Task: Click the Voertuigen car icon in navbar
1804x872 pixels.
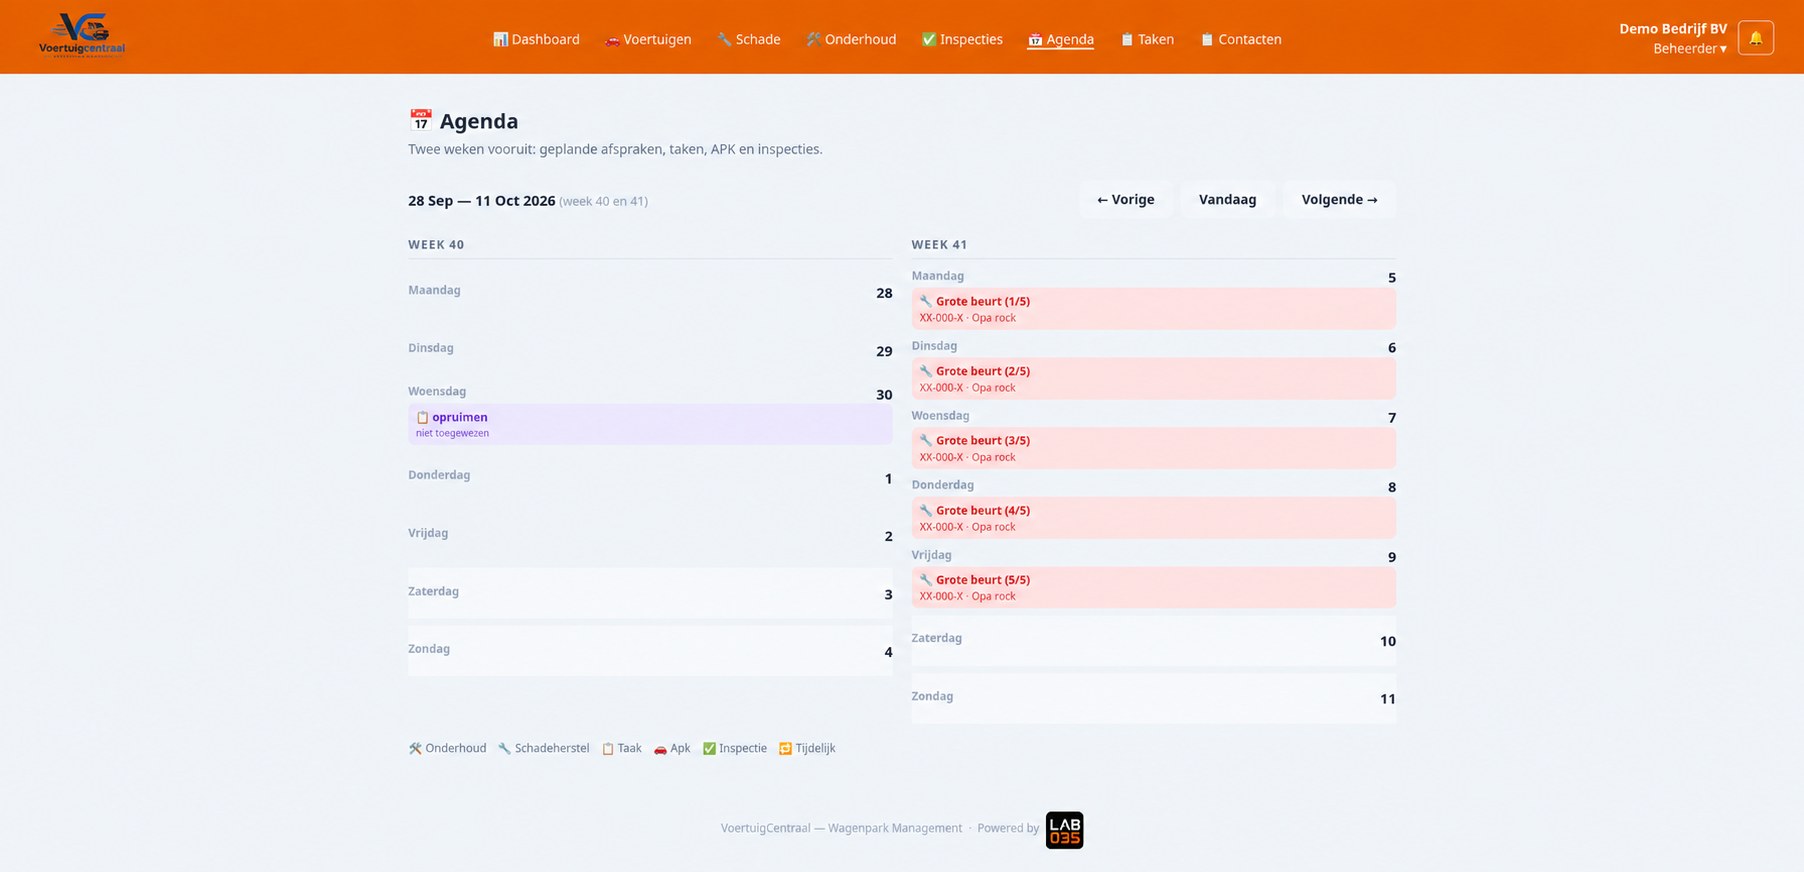Action: pos(612,40)
